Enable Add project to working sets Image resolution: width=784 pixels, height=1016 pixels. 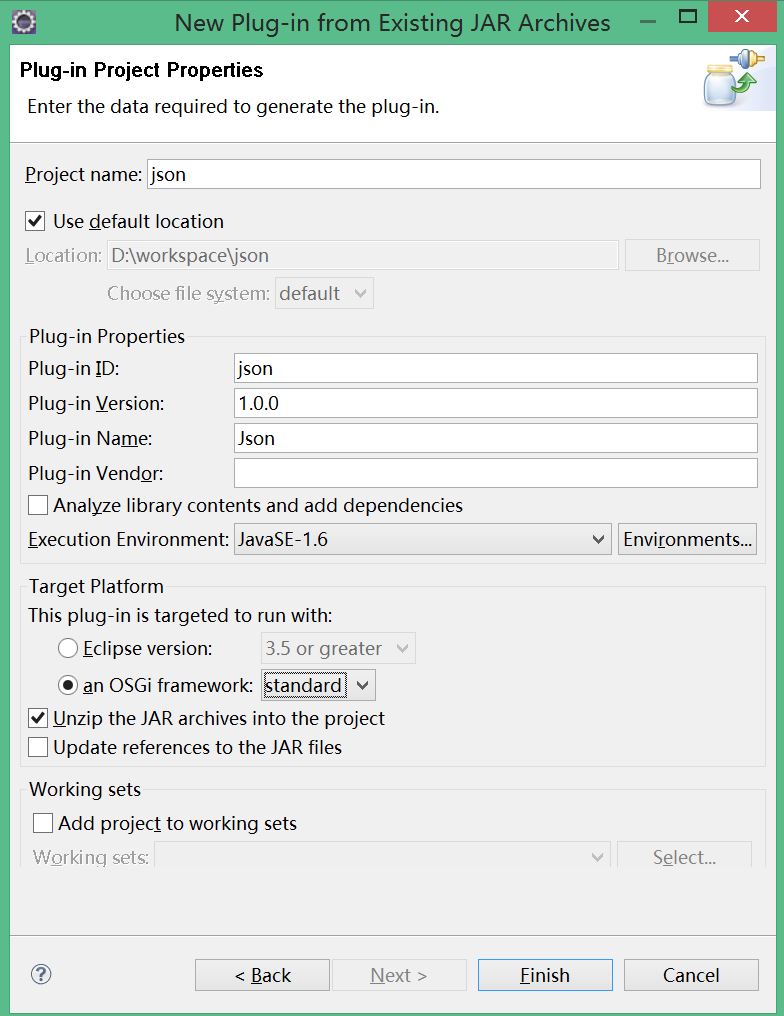(x=43, y=823)
